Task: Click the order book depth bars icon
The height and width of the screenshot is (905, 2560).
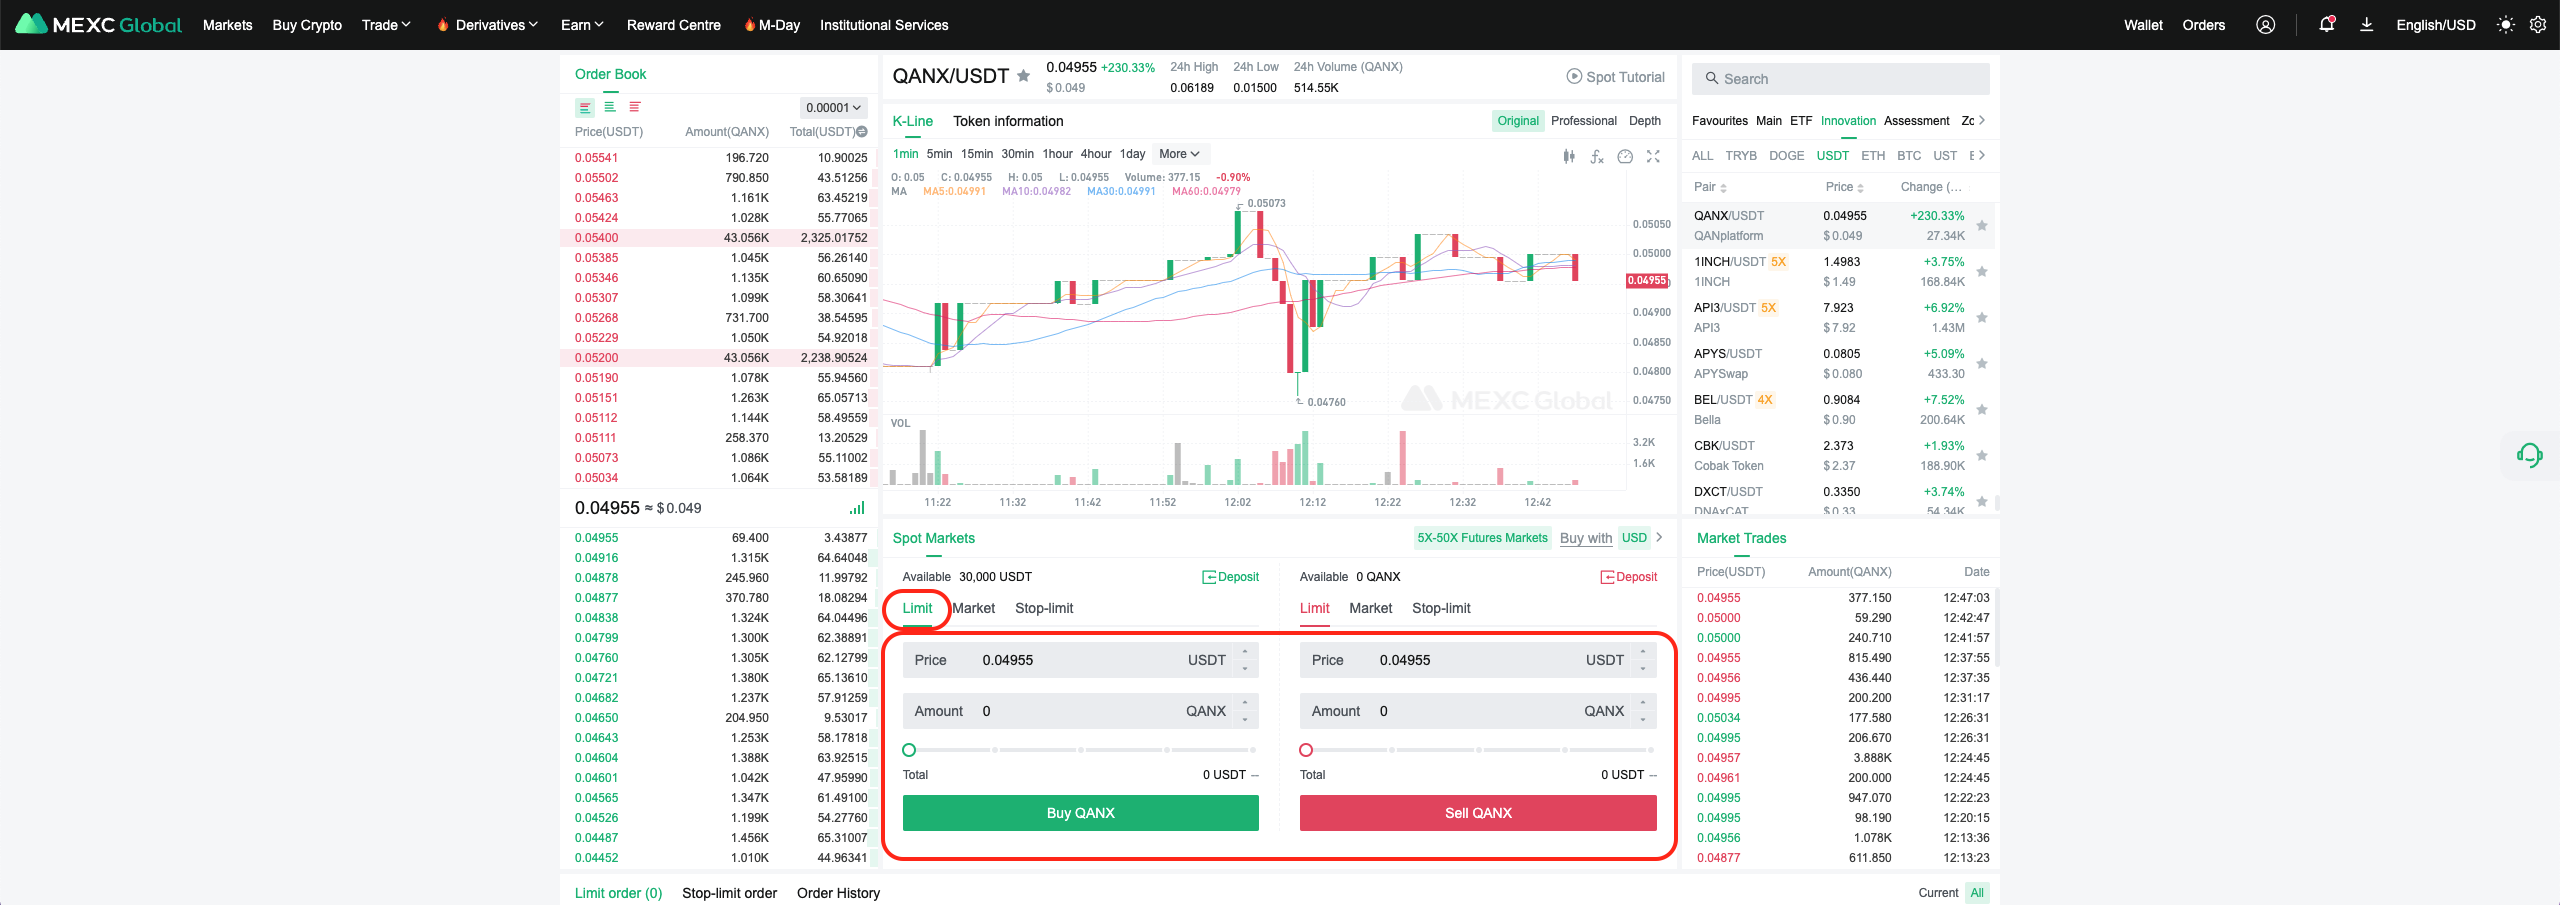Action: click(x=857, y=508)
